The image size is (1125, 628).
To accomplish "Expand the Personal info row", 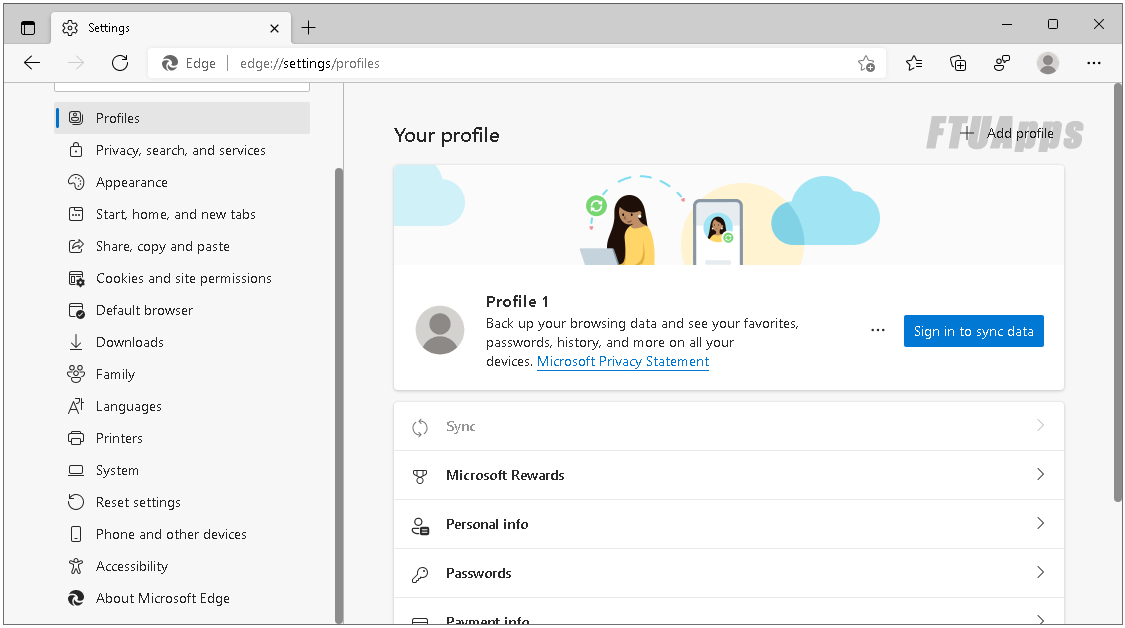I will coord(728,524).
